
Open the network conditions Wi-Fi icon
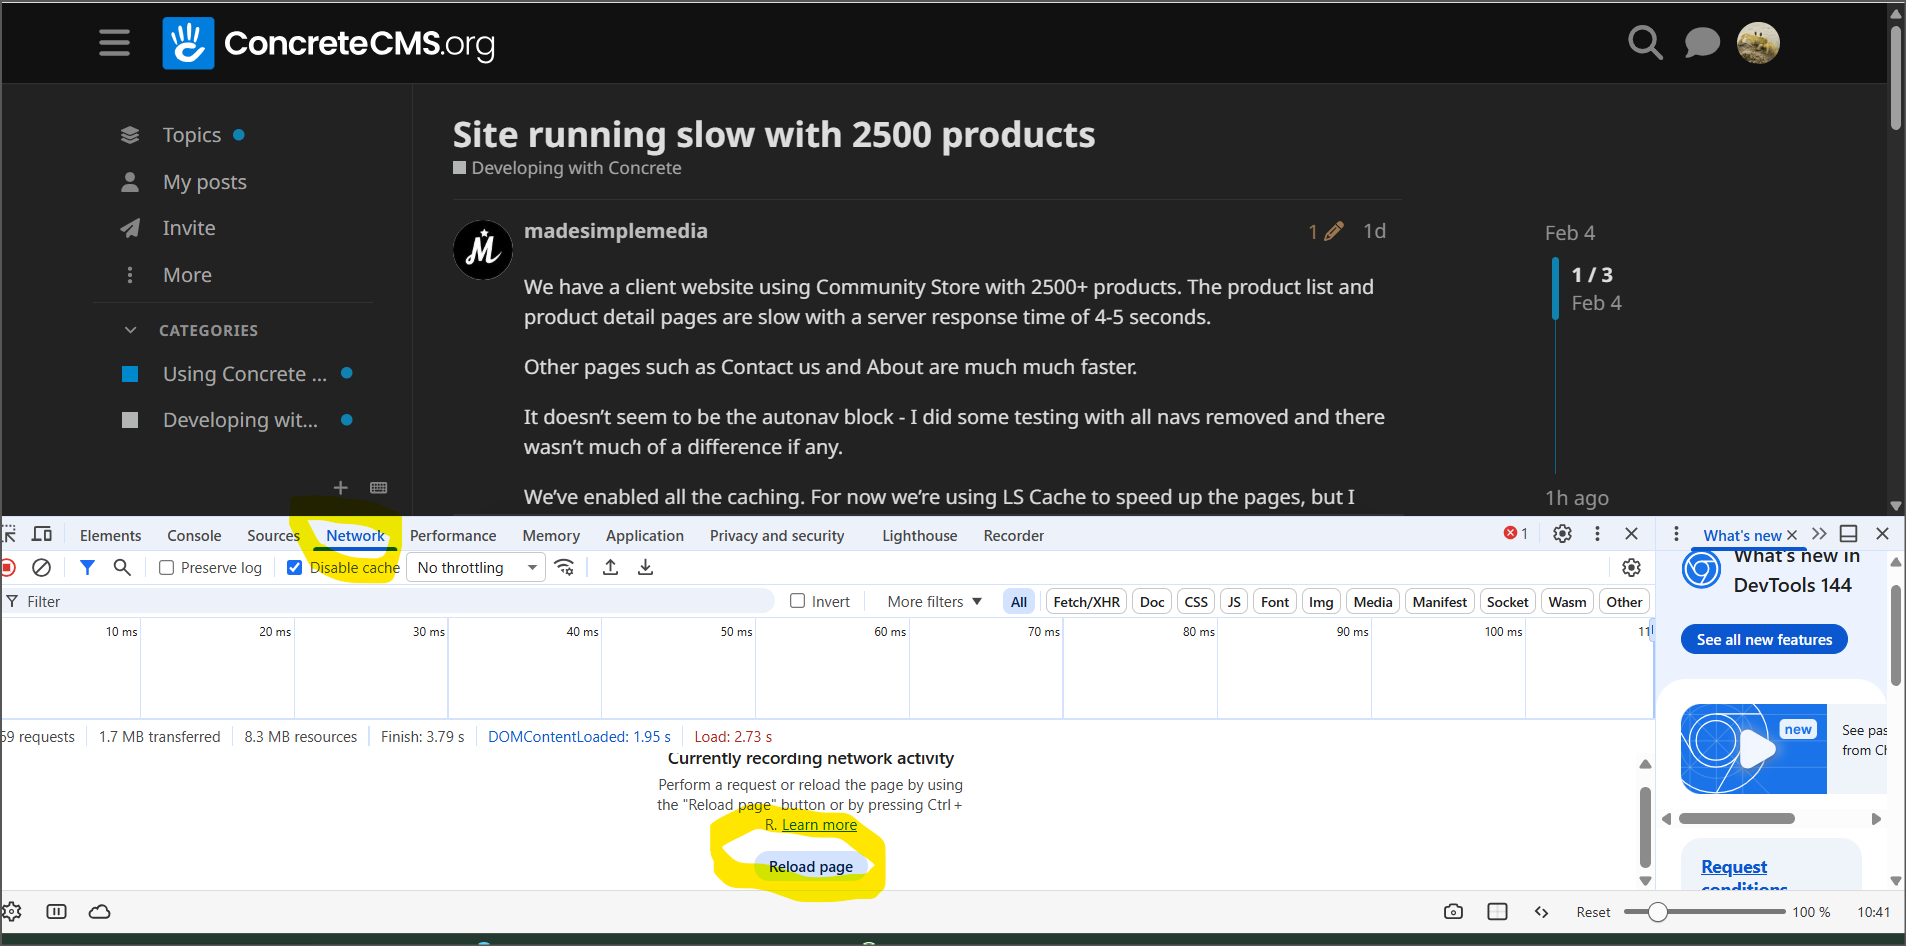coord(565,568)
